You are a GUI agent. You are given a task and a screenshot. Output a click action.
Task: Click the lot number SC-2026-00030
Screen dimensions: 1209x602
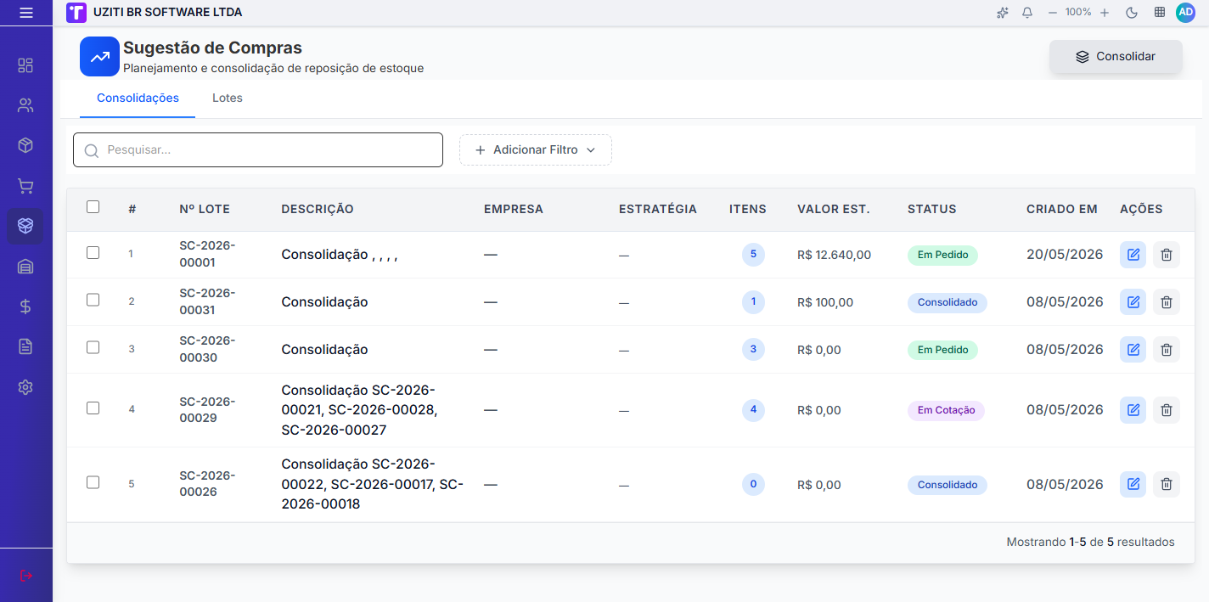(207, 349)
